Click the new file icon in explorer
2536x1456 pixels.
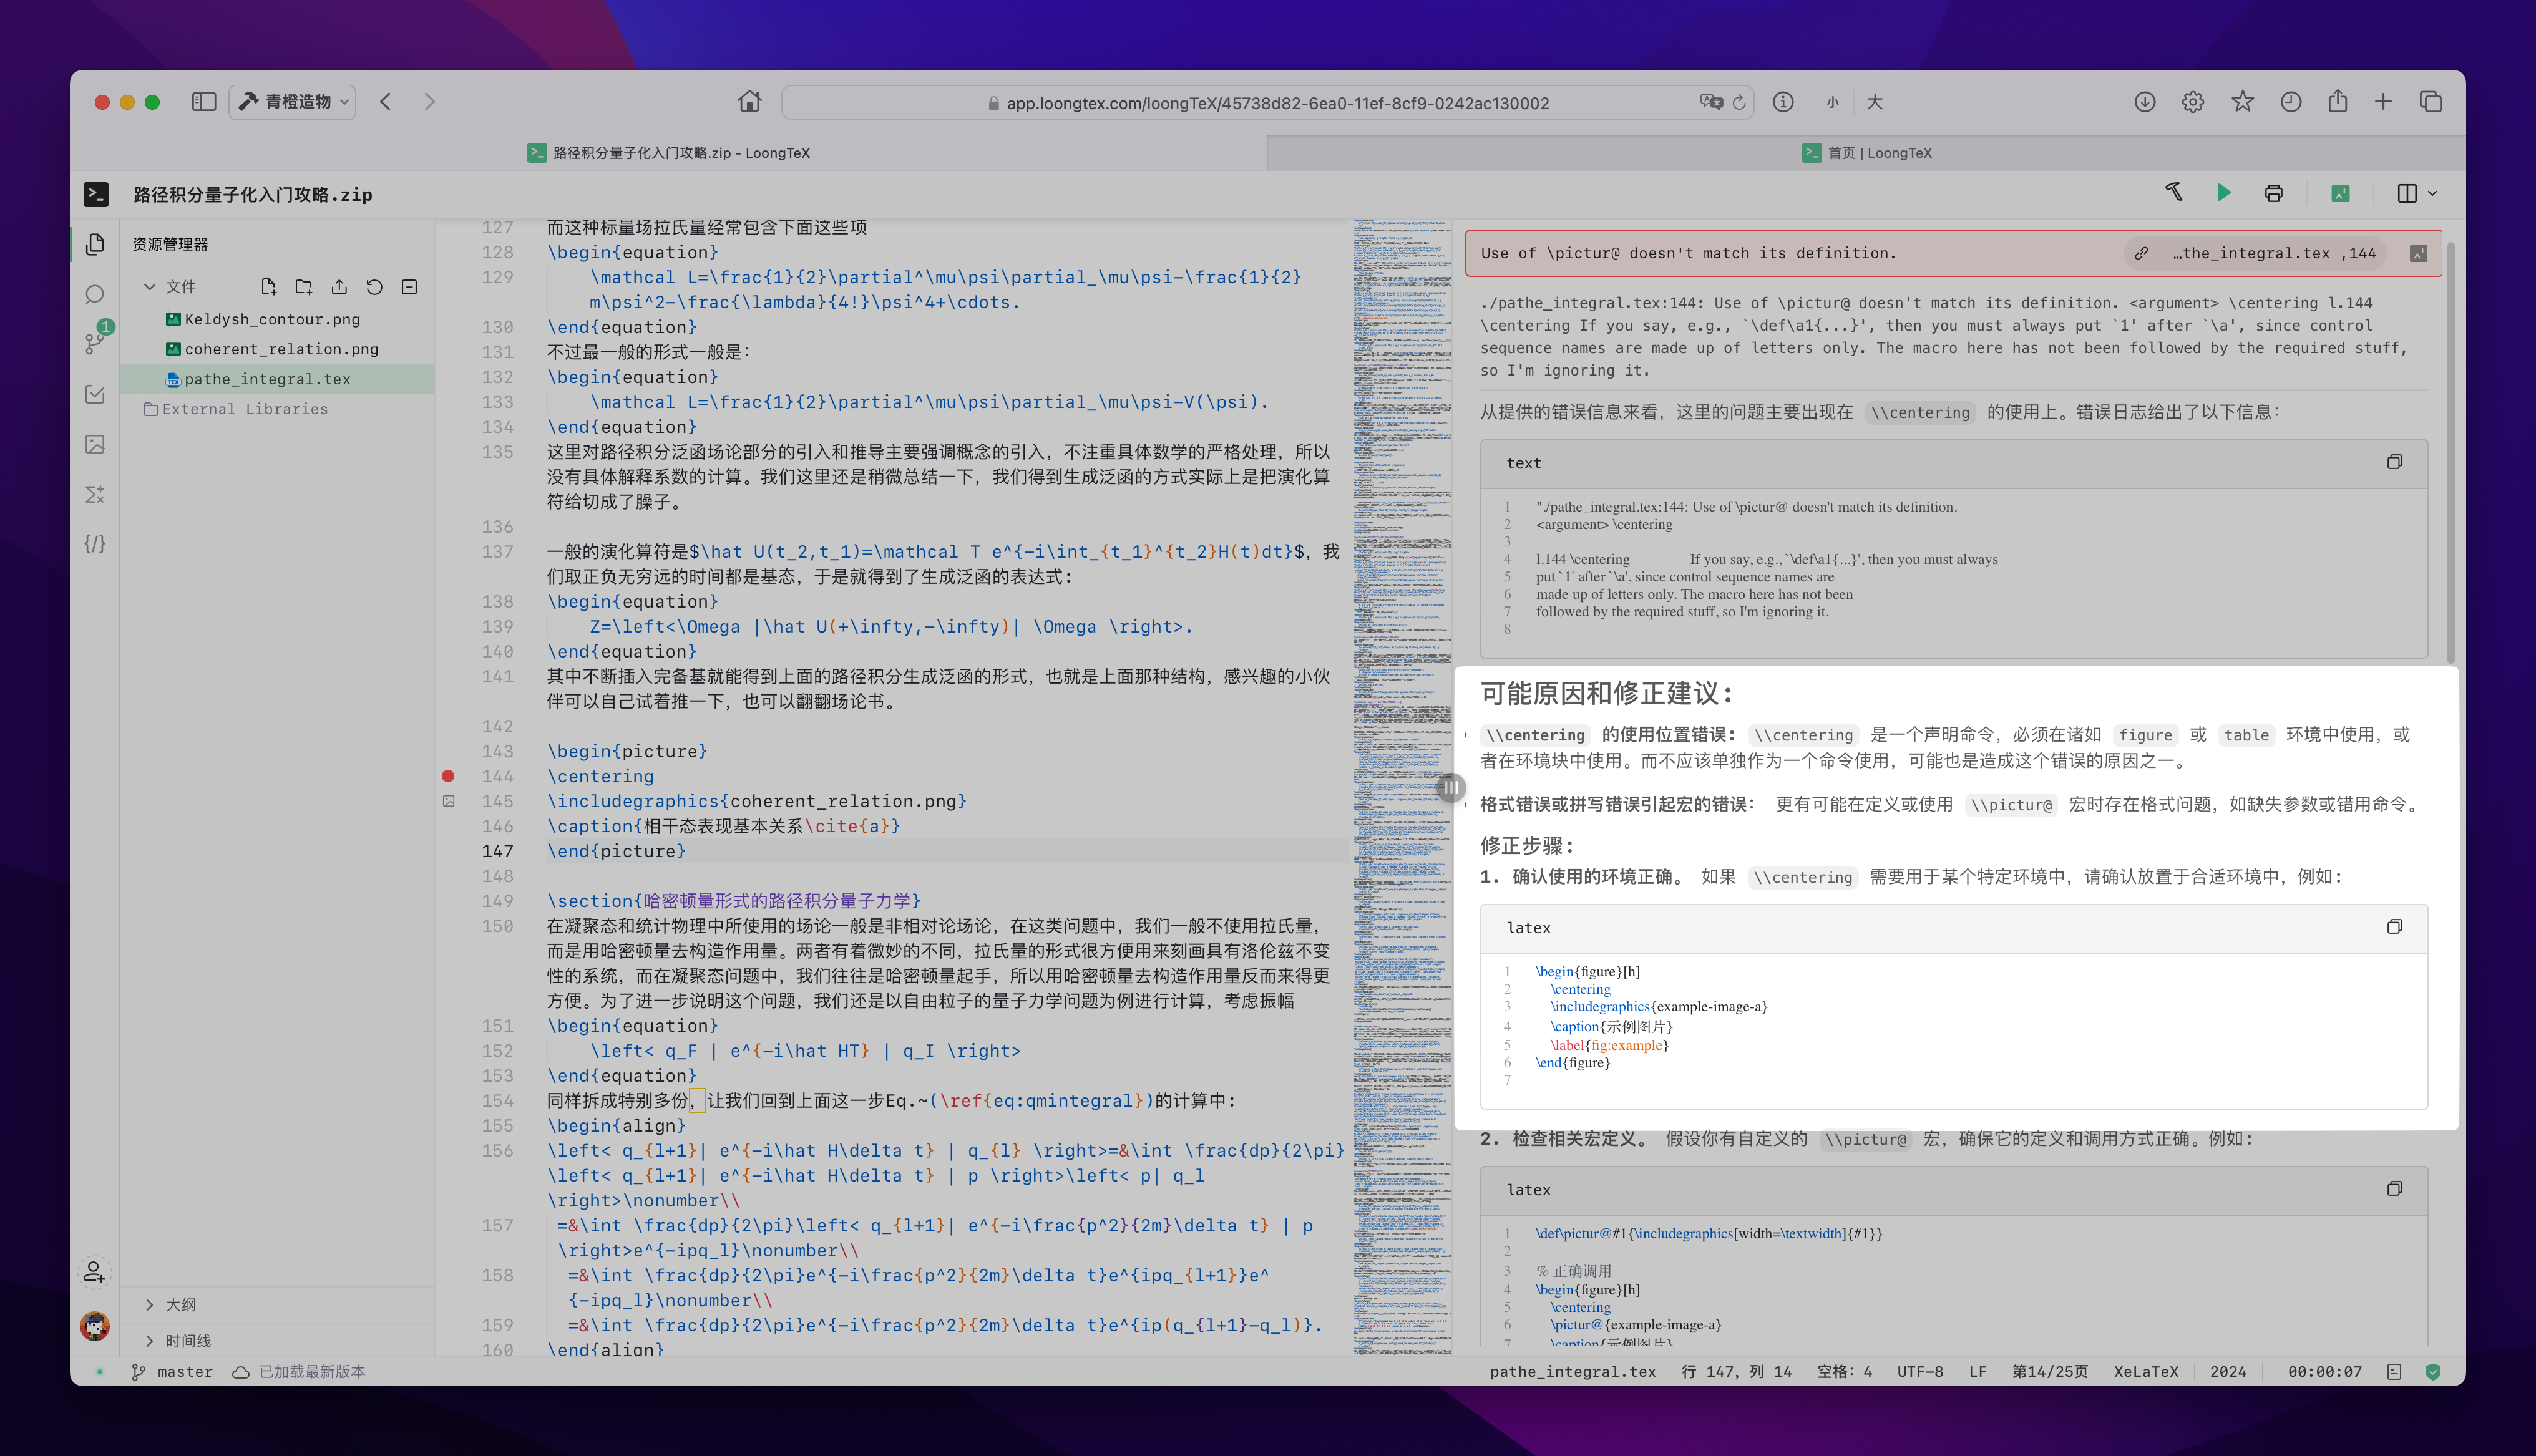268,287
